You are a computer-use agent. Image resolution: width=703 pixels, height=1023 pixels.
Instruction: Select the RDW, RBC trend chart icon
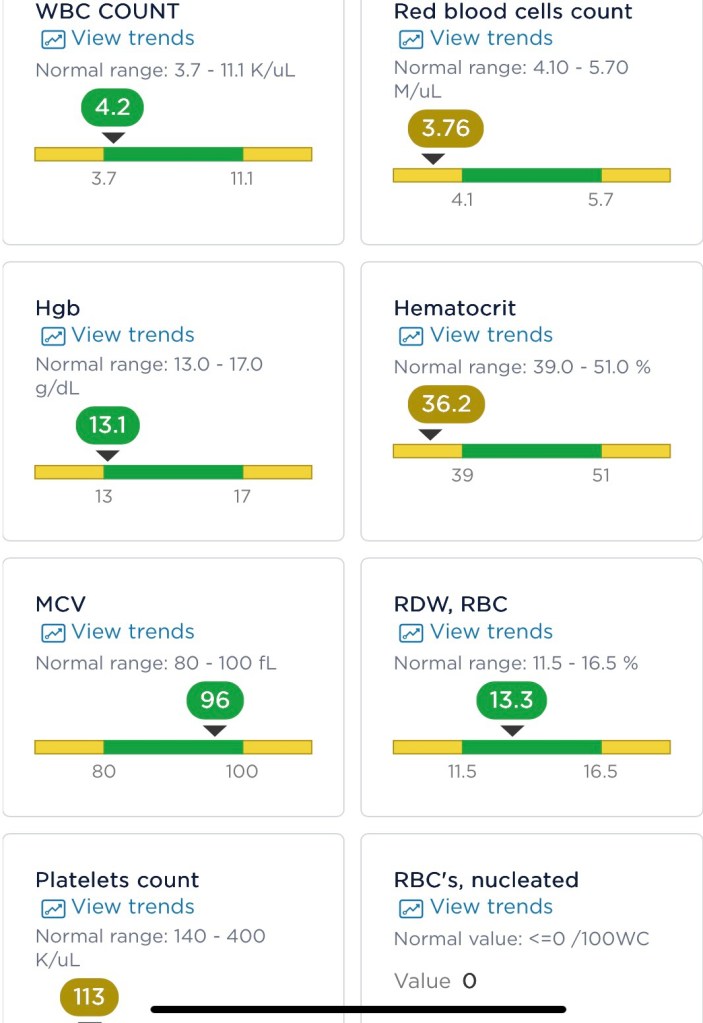click(411, 633)
